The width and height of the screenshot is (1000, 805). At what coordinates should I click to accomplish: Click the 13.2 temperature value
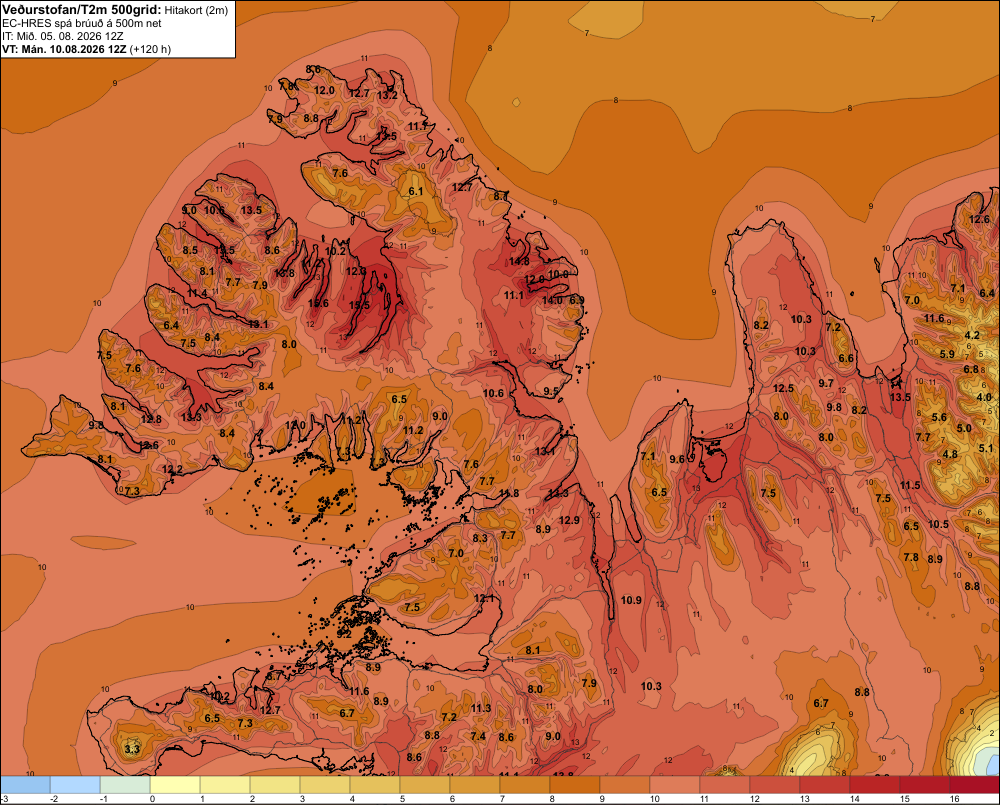click(x=387, y=96)
